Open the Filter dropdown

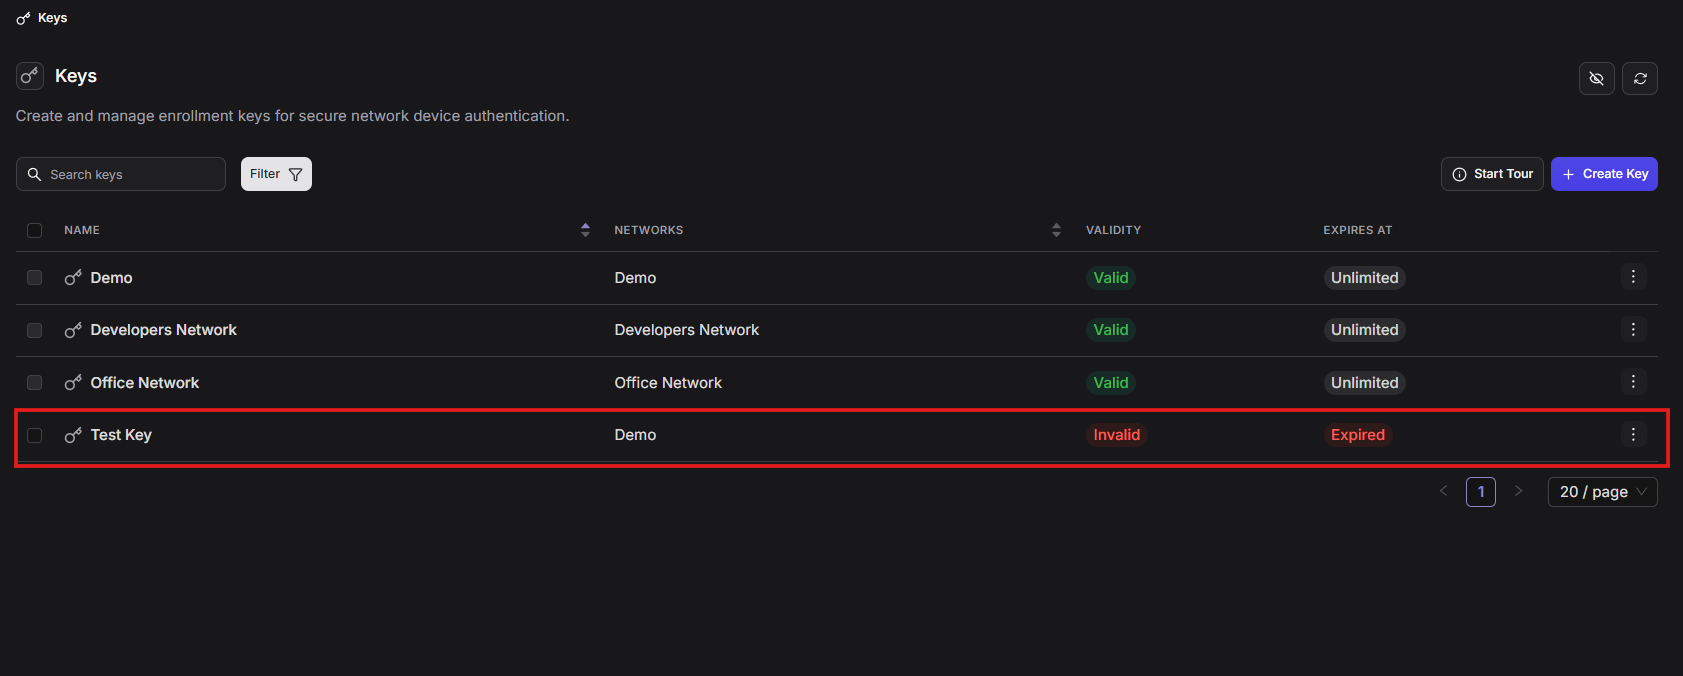(276, 174)
